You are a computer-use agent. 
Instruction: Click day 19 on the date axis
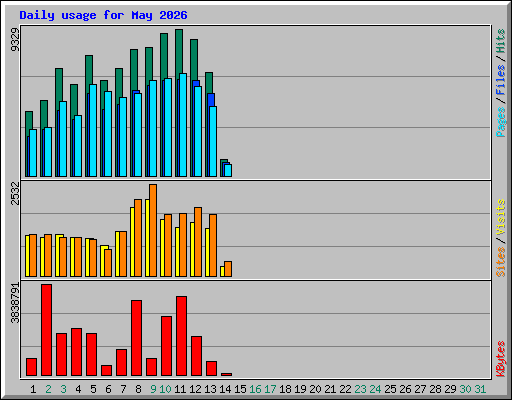point(300,389)
